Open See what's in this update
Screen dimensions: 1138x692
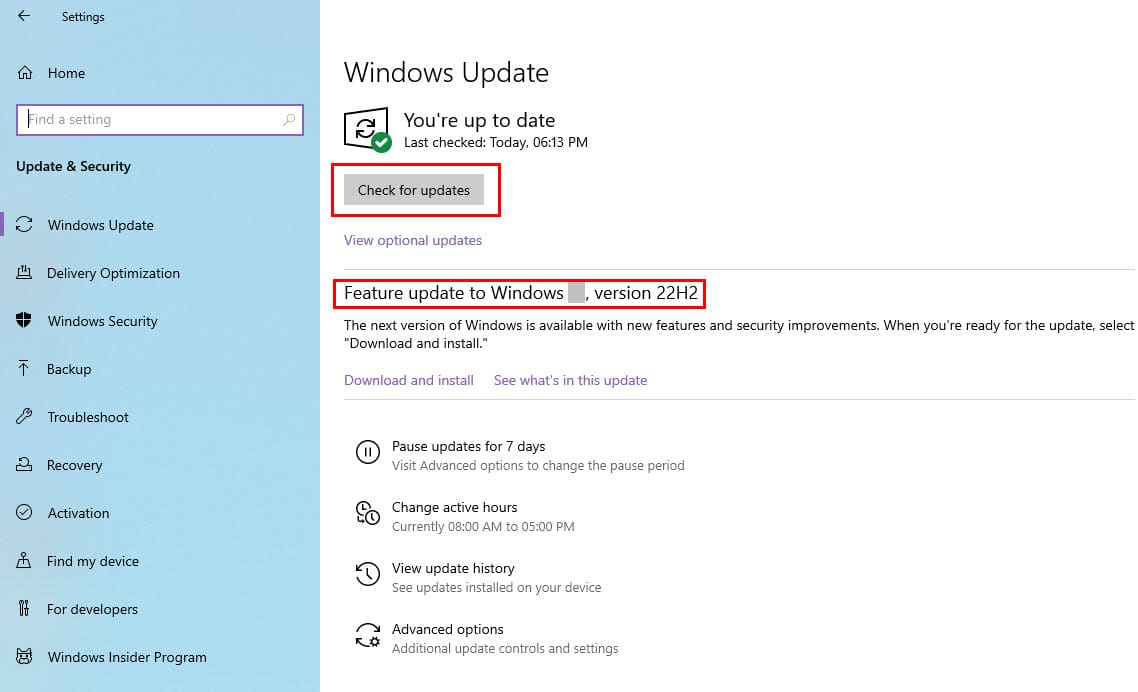[x=570, y=380]
